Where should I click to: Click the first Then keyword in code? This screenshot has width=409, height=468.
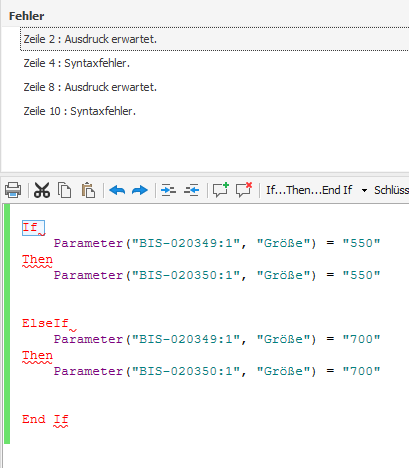pos(37,259)
